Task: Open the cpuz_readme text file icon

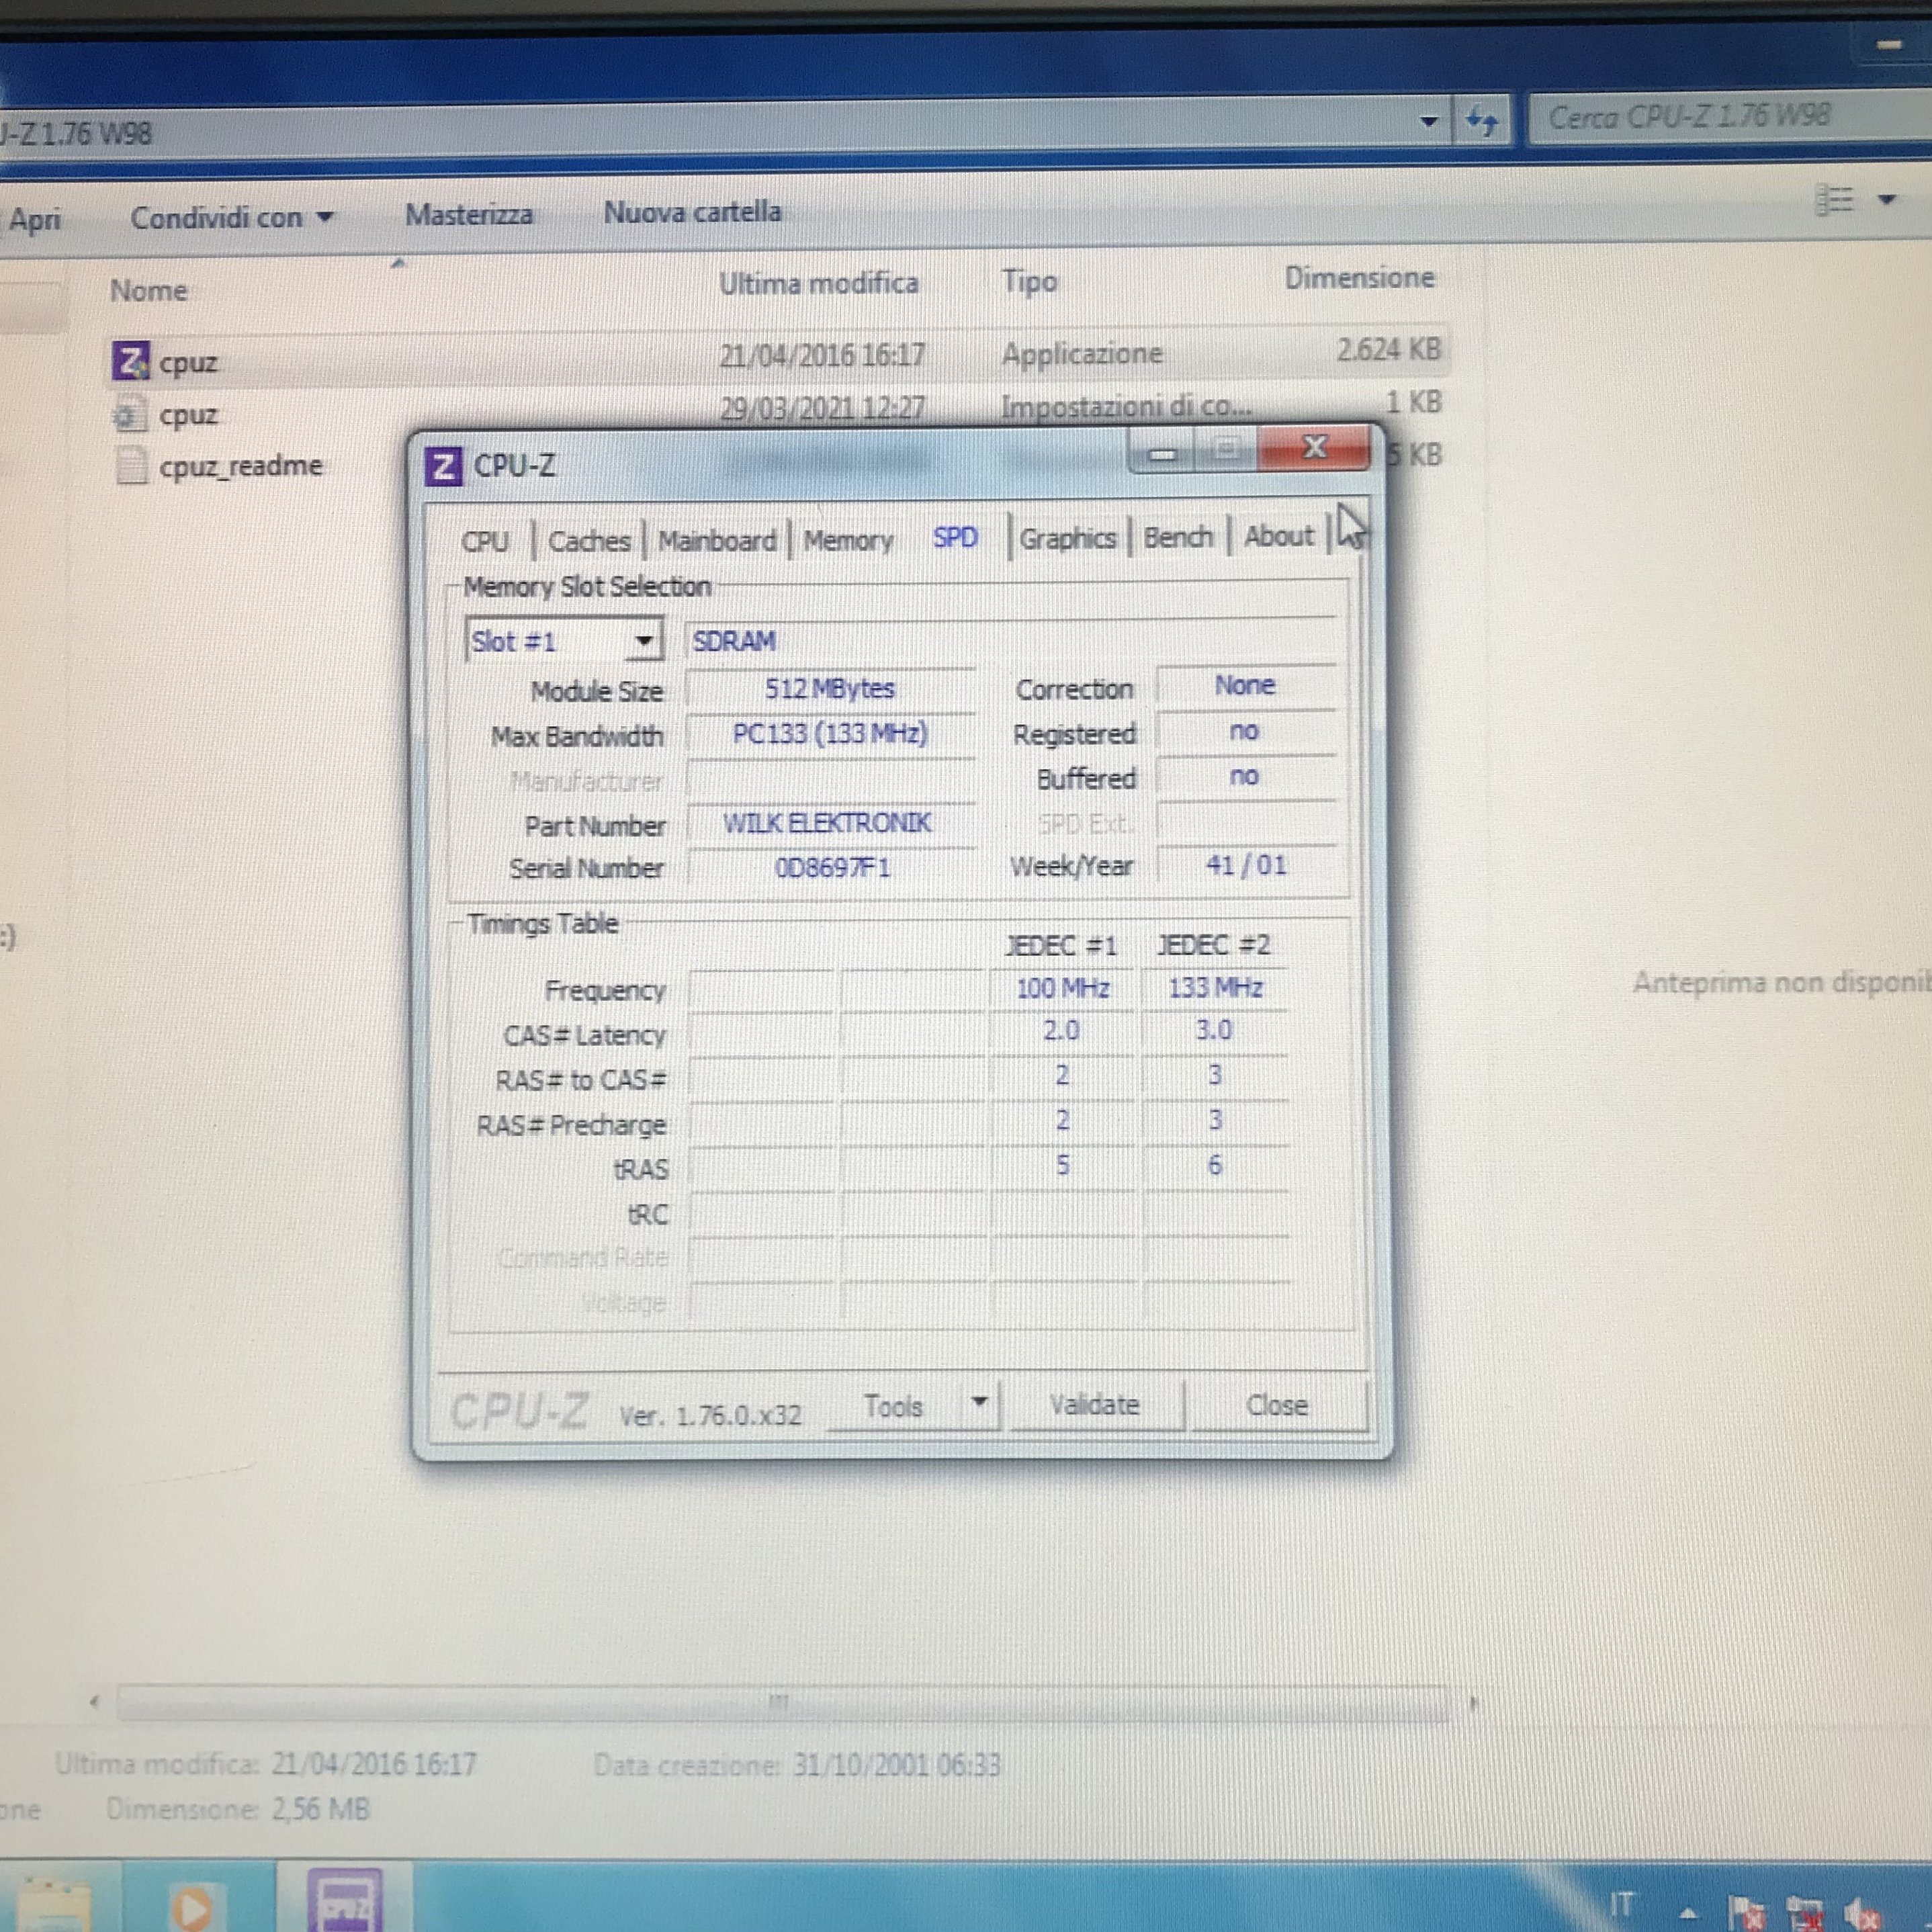Action: click(132, 466)
